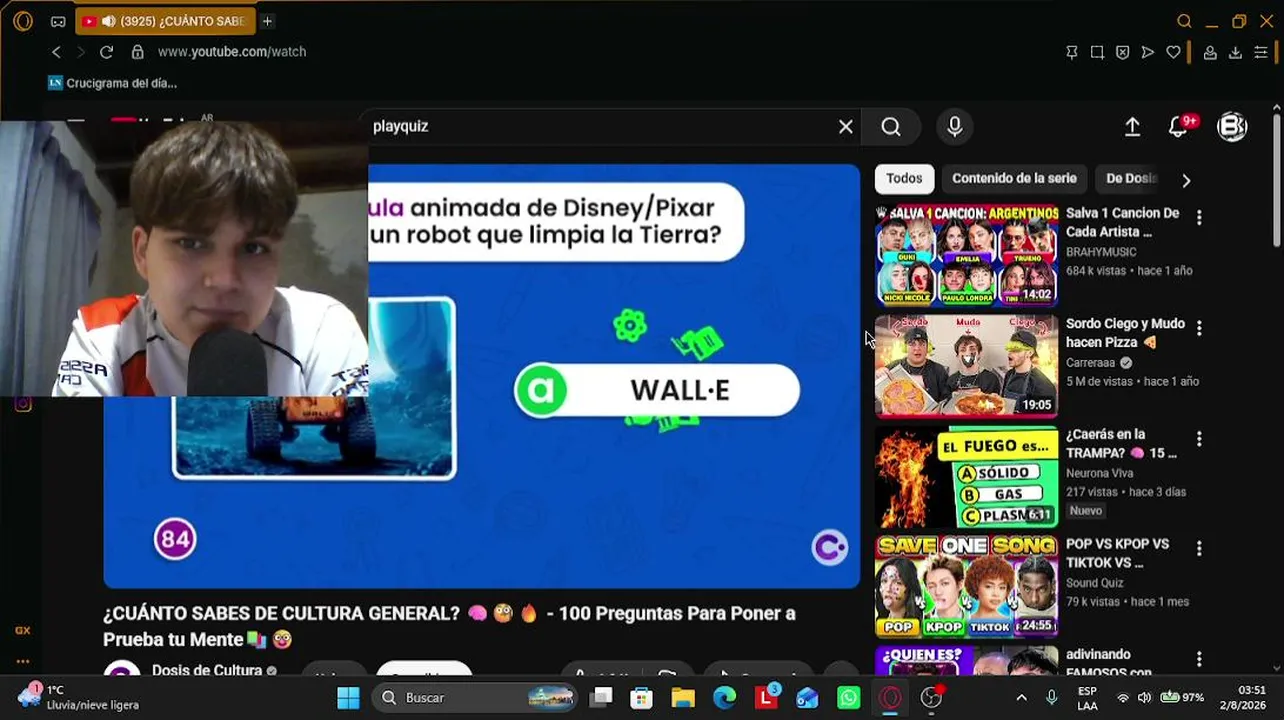
Task: Open the Sound Quiz channel link
Action: [1095, 583]
